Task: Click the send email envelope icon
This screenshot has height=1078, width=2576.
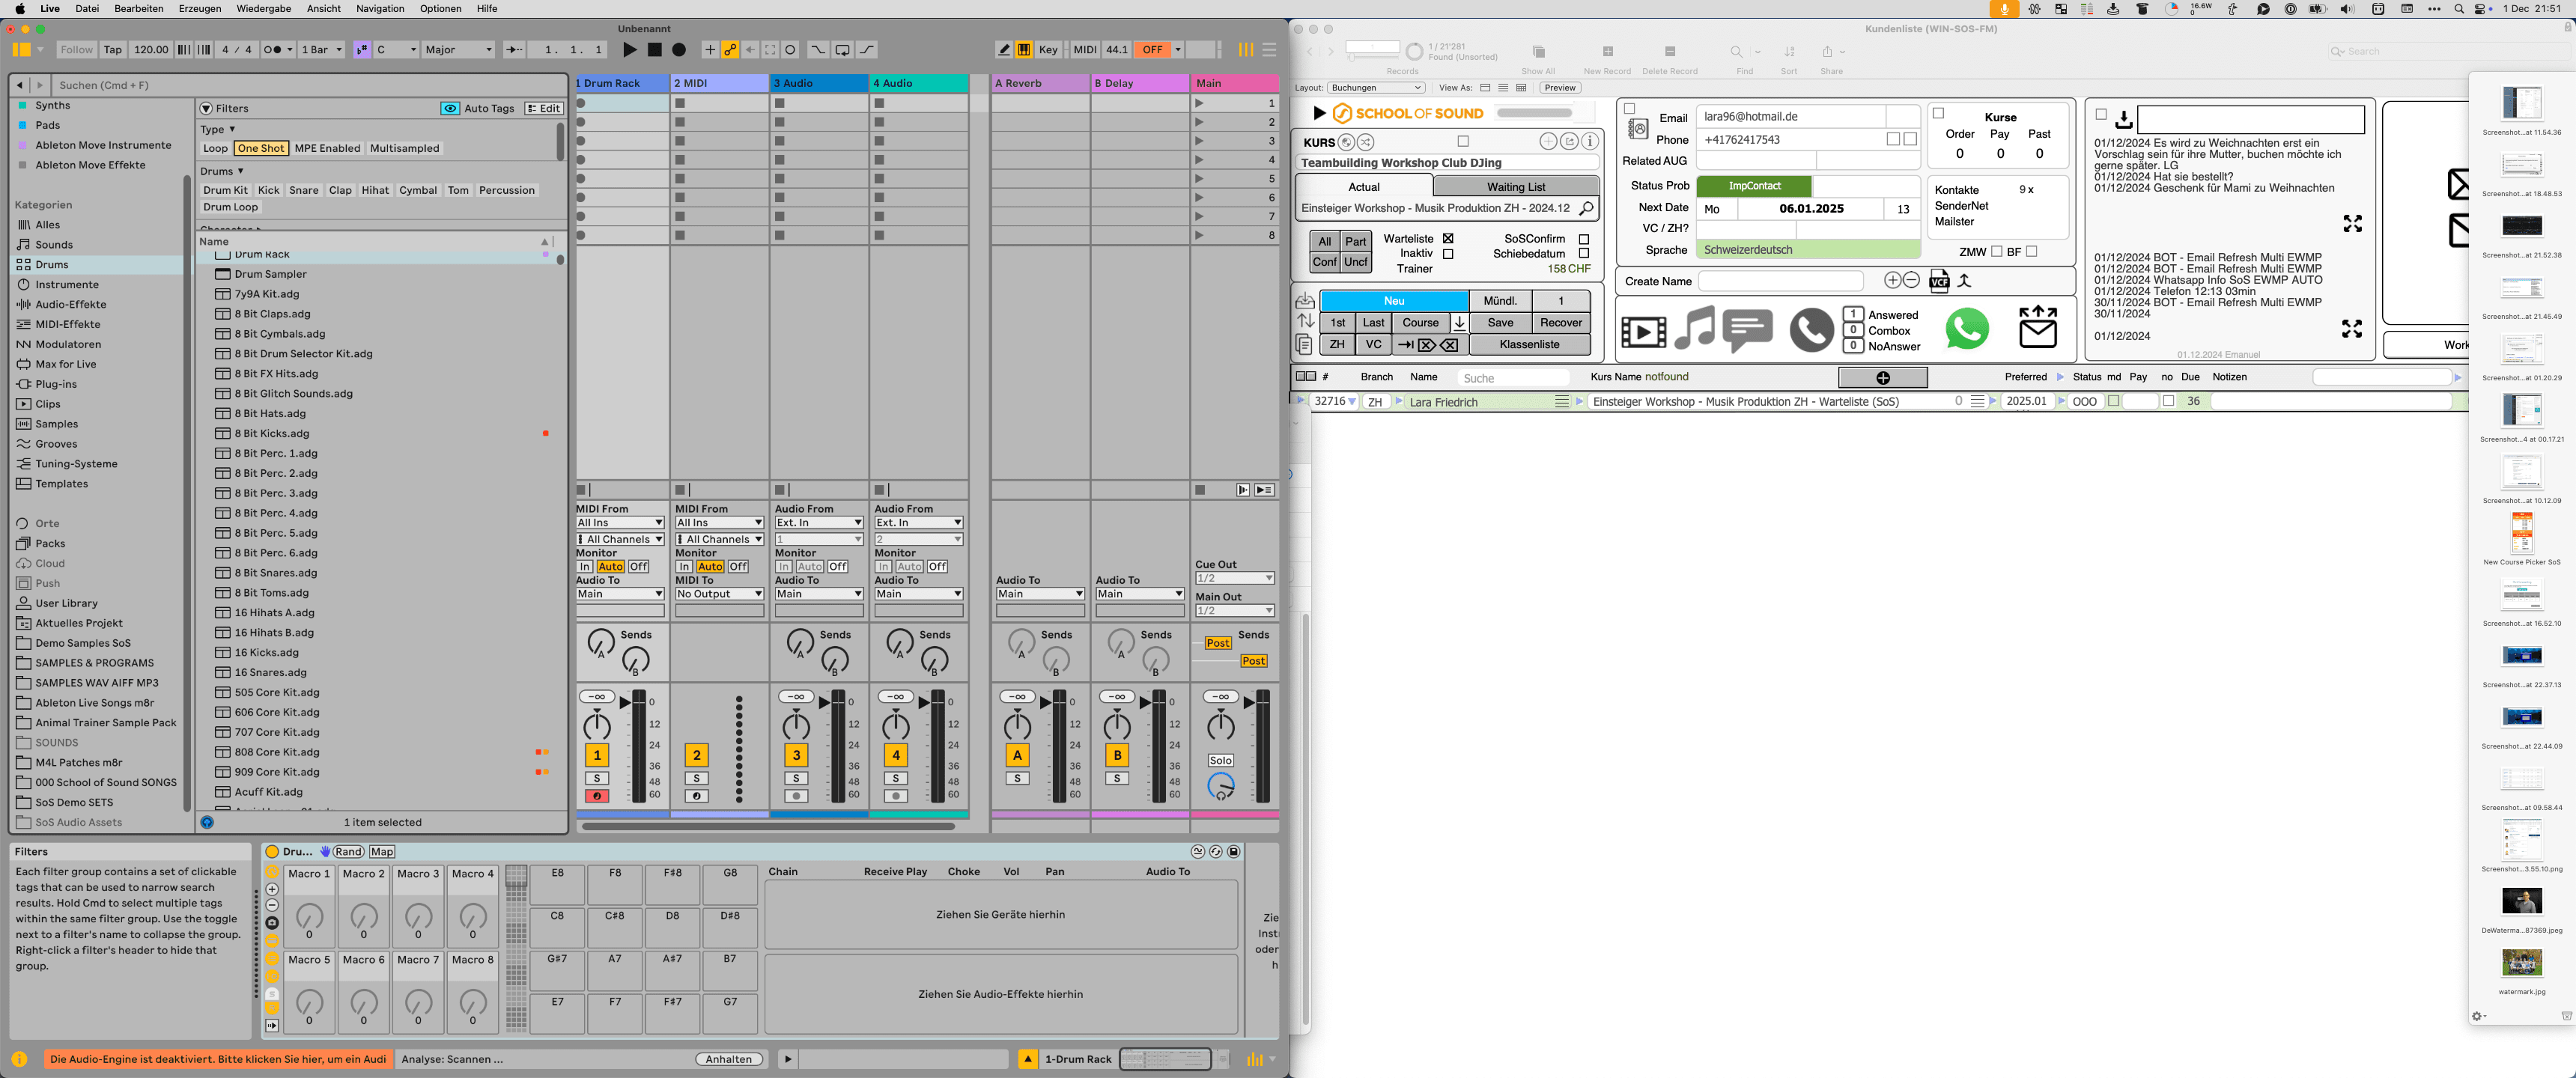Action: coord(2038,327)
